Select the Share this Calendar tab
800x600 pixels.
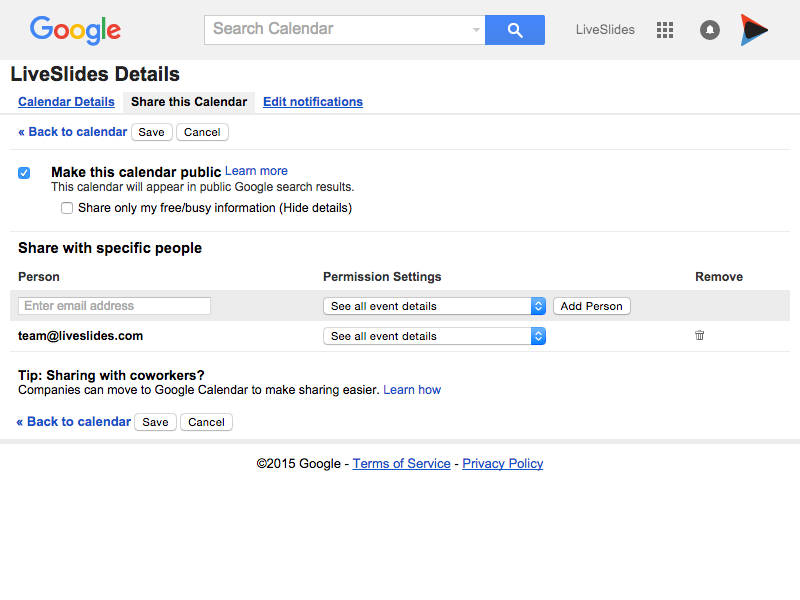click(x=189, y=102)
